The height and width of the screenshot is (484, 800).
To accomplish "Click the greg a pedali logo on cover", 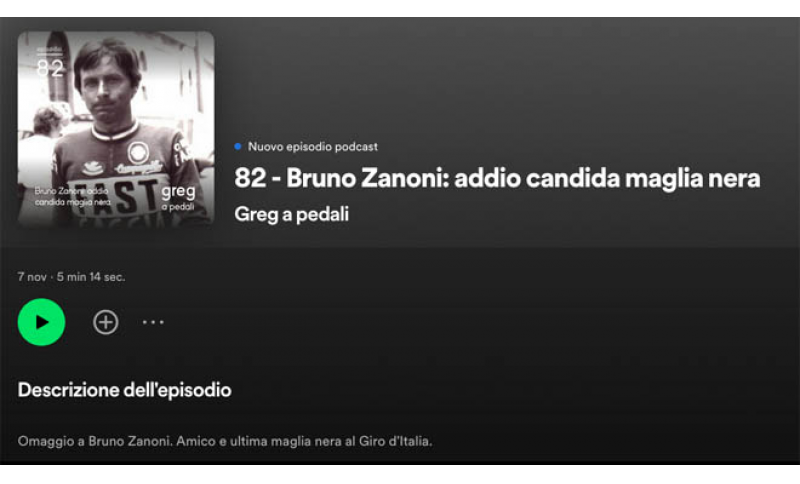I will point(178,198).
